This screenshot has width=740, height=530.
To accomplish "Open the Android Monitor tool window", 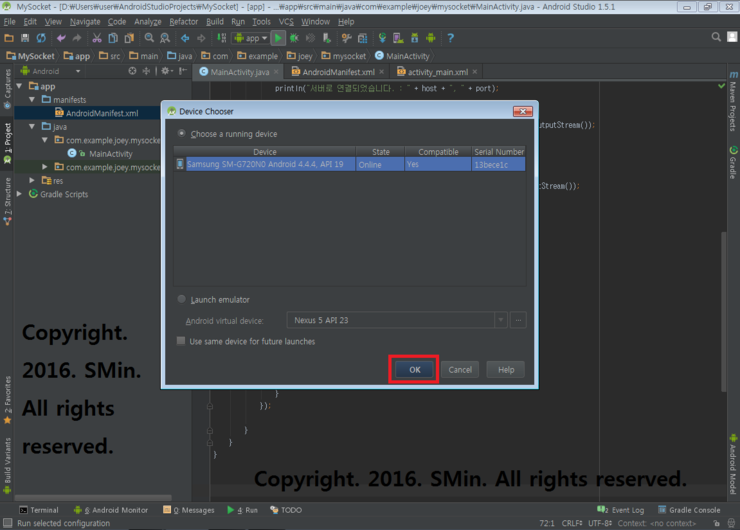I will click(x=111, y=510).
